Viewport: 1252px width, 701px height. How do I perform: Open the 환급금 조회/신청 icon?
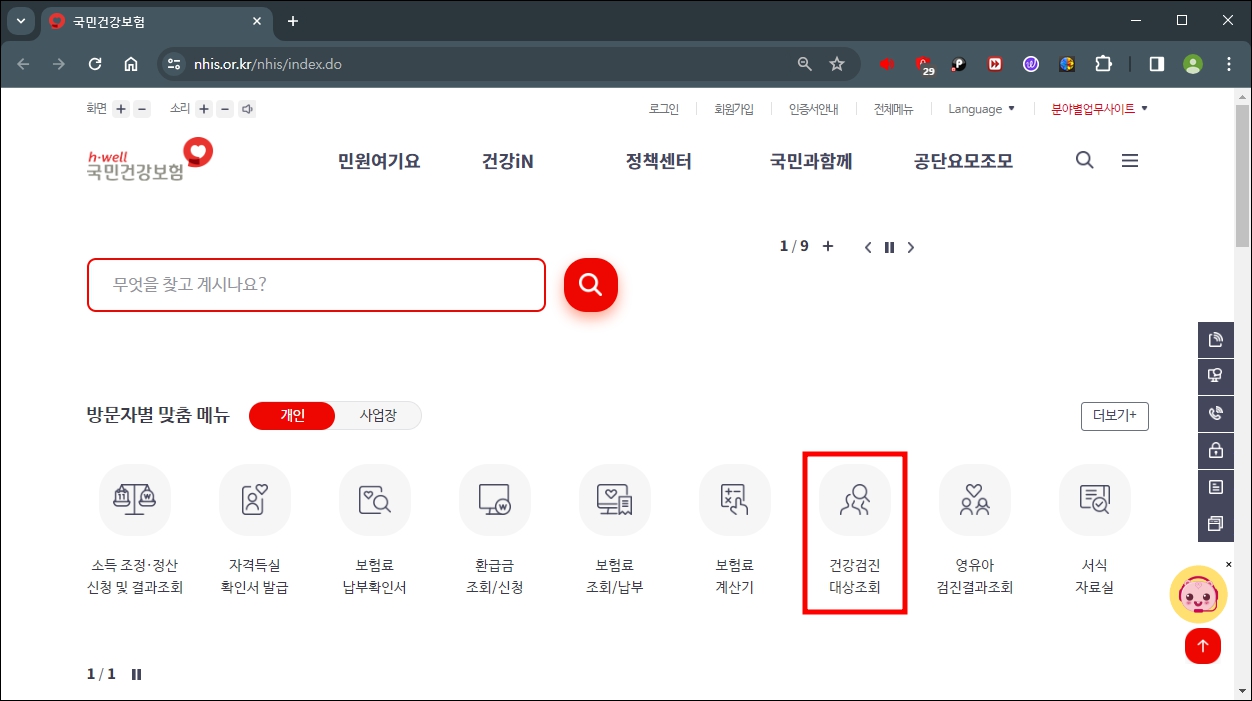tap(495, 500)
